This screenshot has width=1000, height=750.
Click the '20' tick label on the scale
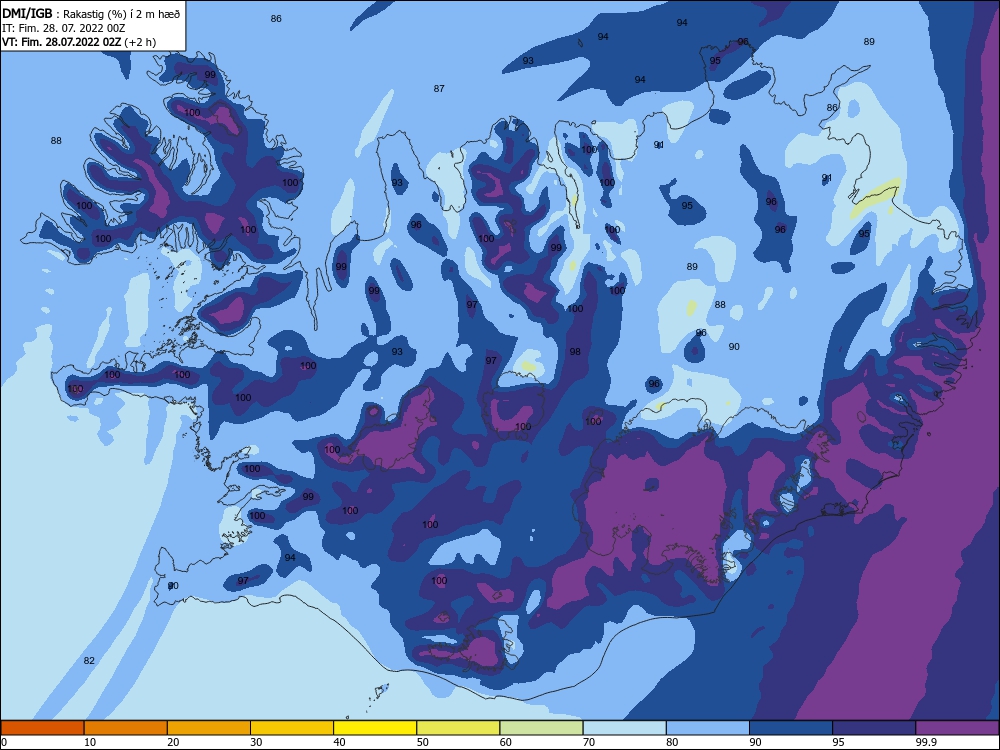coord(173,742)
